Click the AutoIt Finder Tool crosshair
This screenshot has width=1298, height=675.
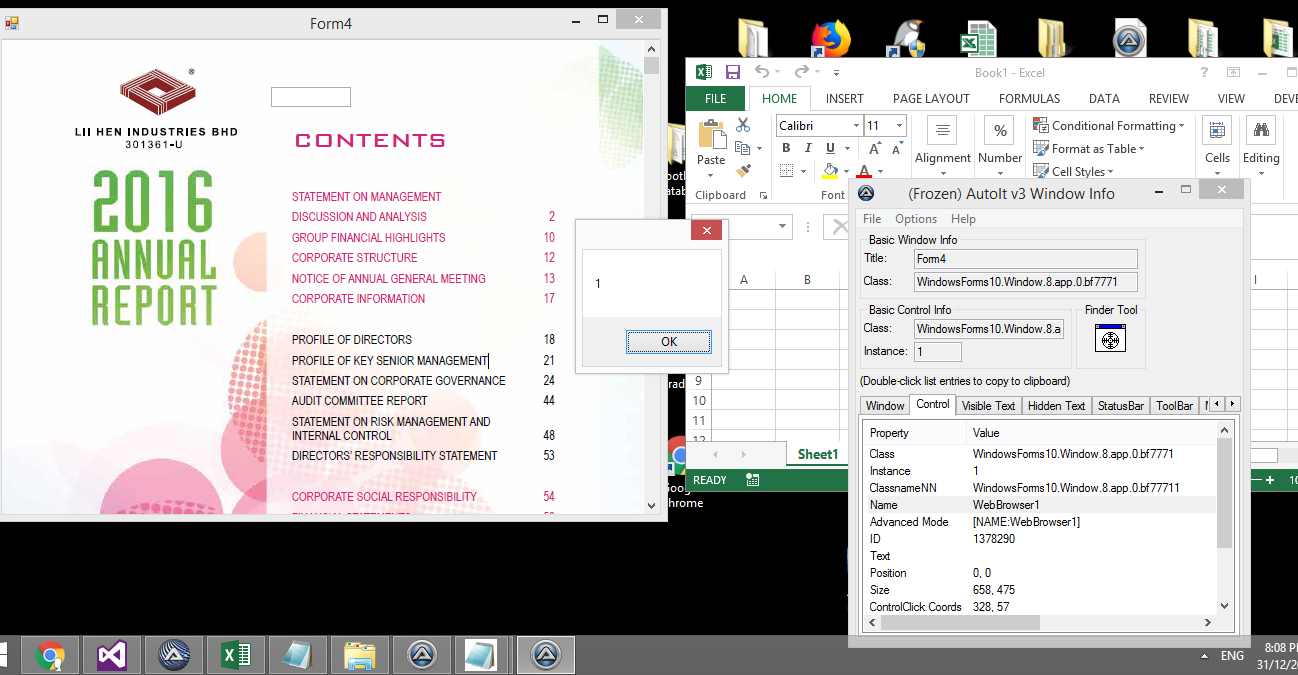pyautogui.click(x=1110, y=338)
